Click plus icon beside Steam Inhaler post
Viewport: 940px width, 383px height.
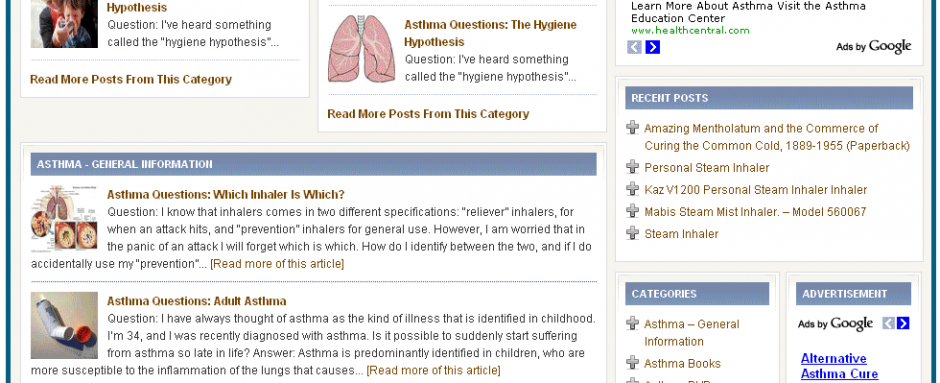[x=632, y=233]
